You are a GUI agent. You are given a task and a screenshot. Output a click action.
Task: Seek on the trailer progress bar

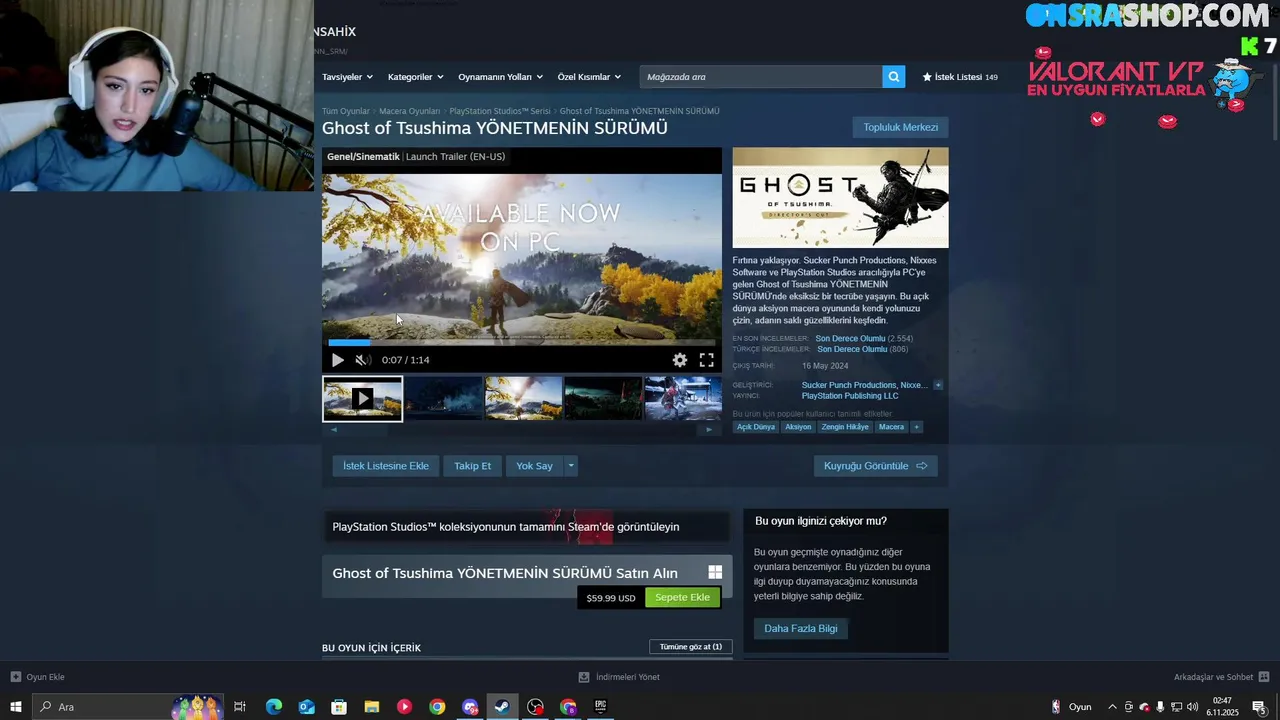coord(521,342)
